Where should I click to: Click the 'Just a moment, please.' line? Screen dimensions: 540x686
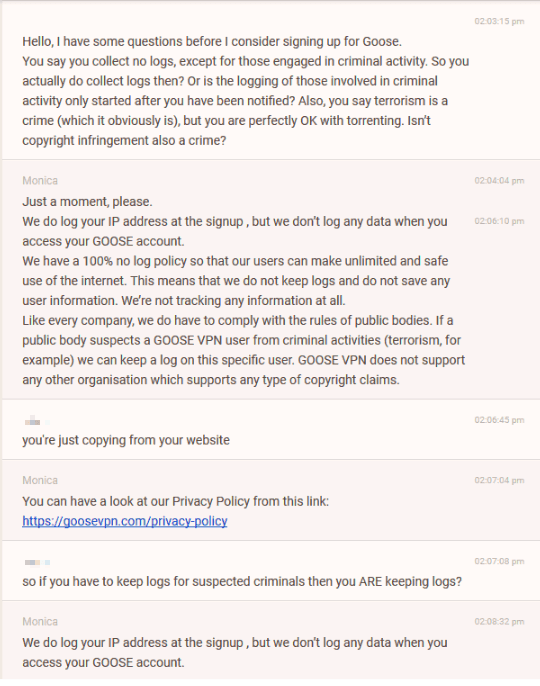point(88,202)
